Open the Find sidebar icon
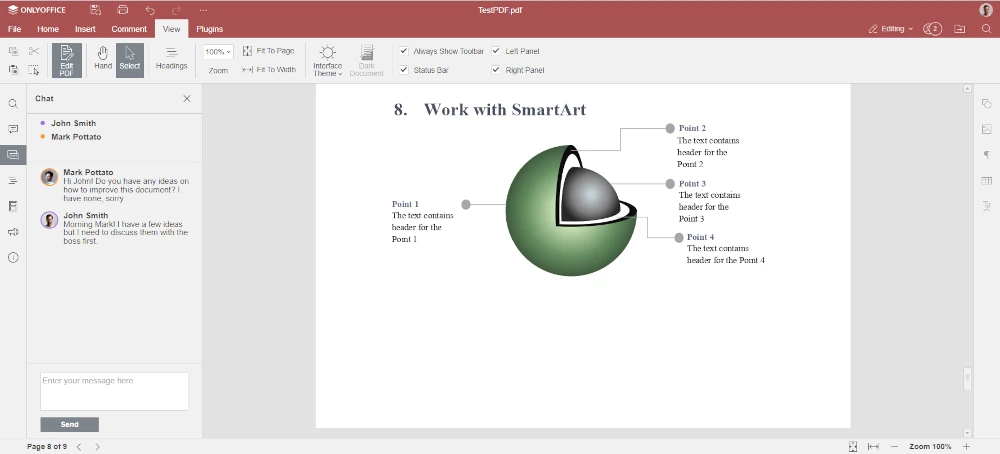 click(x=13, y=103)
